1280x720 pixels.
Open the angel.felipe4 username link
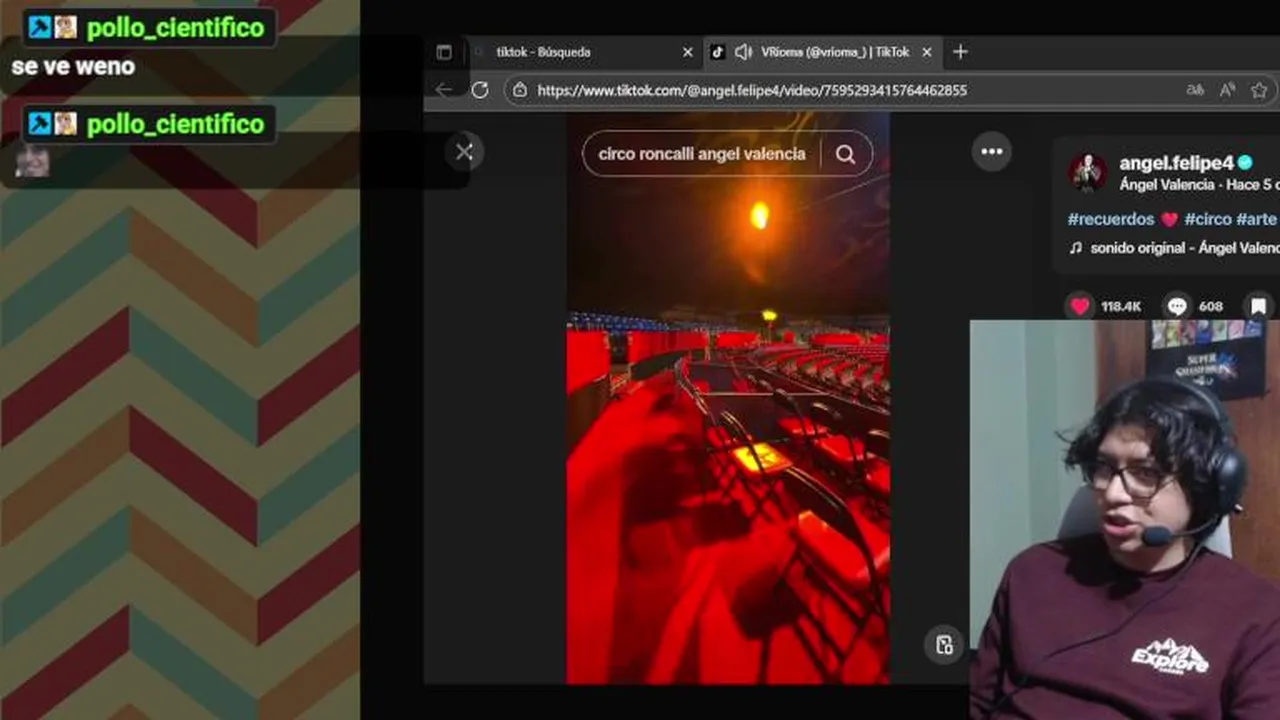pos(1177,163)
